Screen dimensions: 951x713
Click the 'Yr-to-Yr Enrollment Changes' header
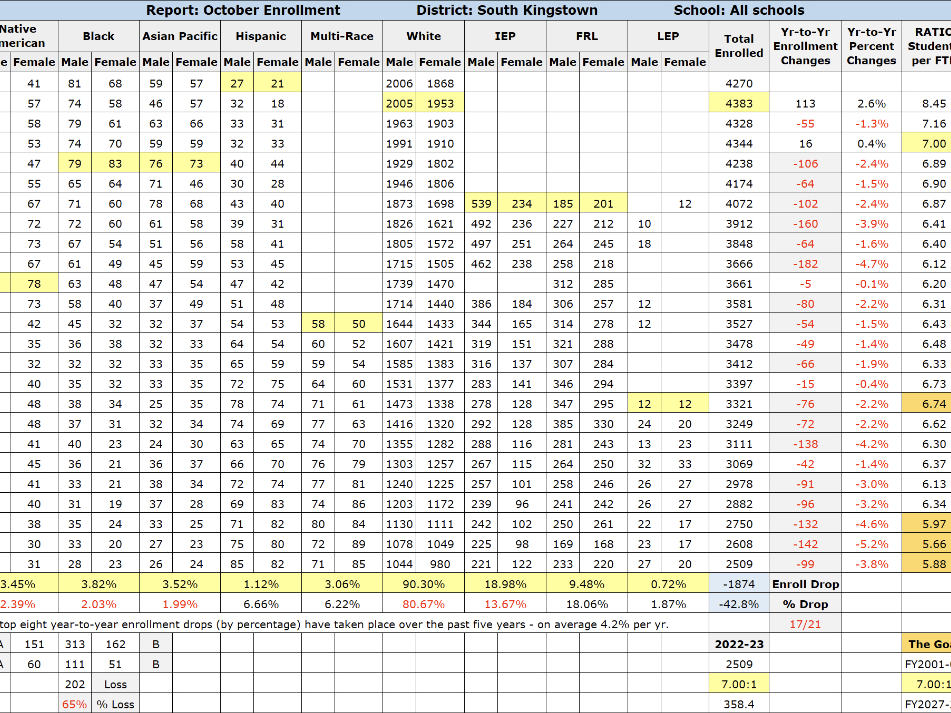(x=805, y=46)
